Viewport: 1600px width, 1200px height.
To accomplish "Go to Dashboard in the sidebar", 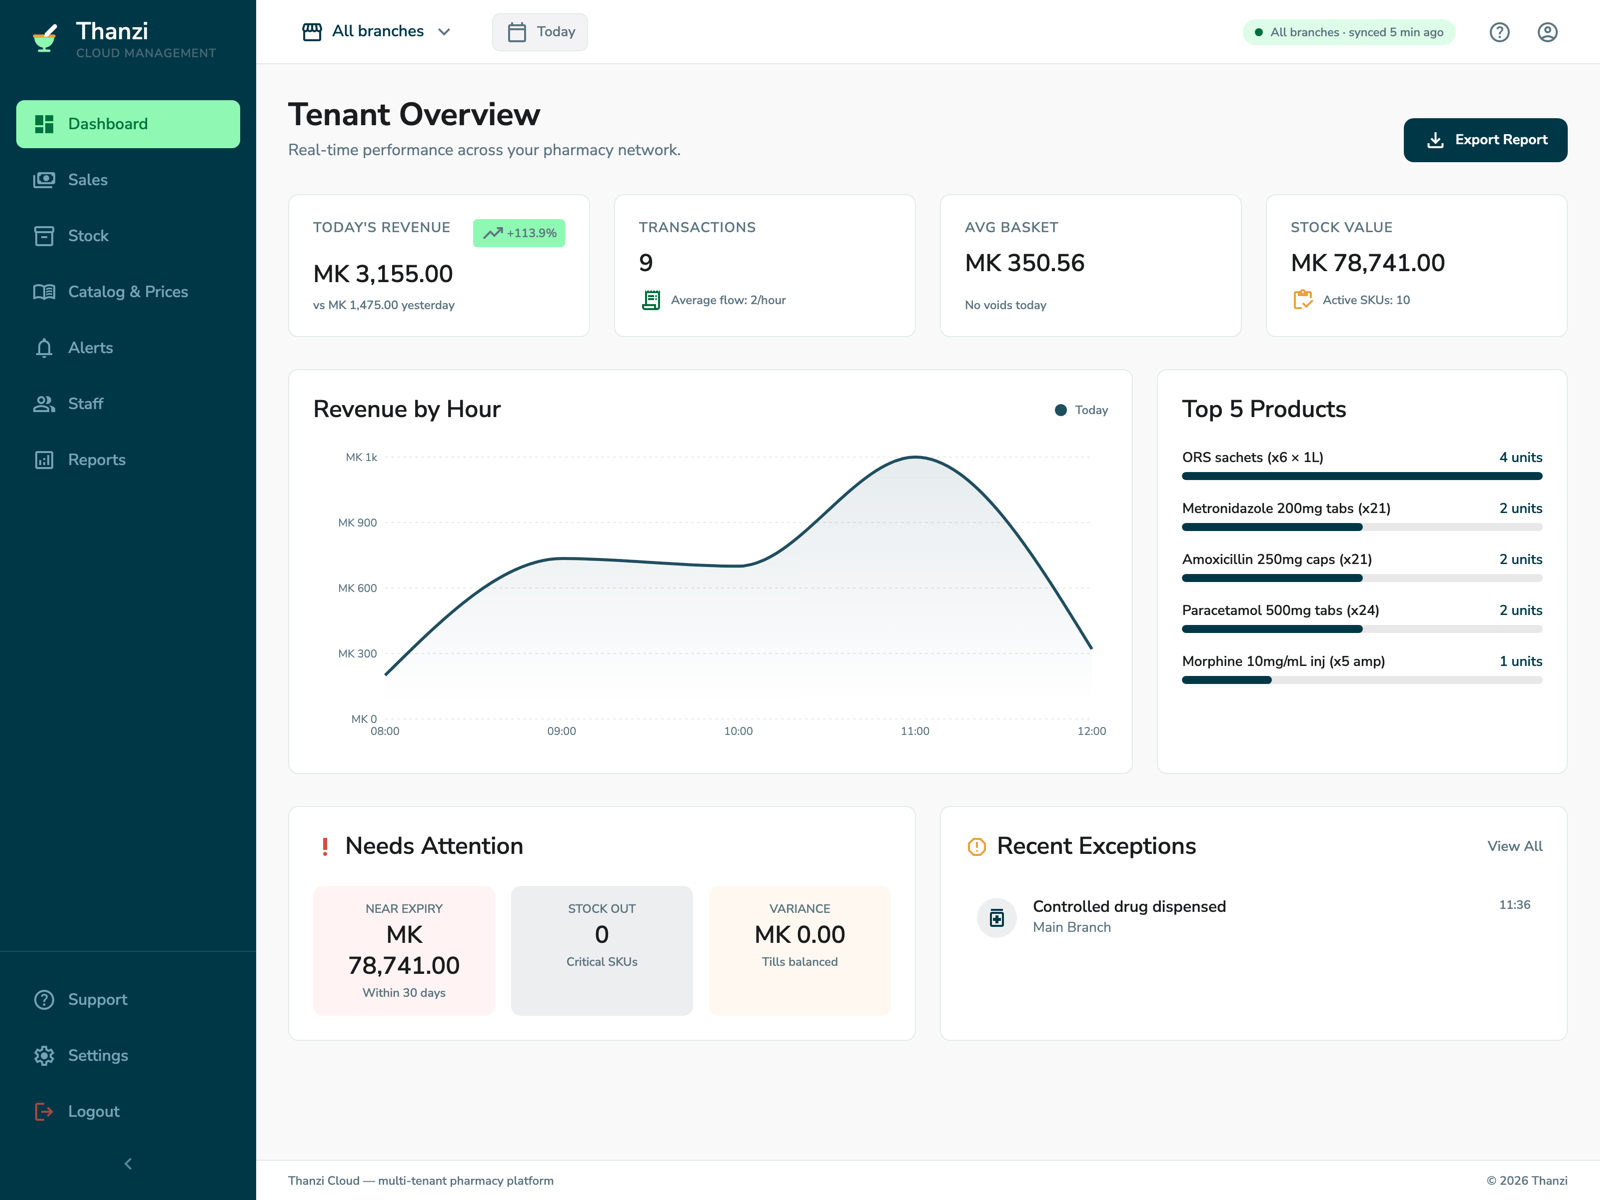I will point(128,124).
